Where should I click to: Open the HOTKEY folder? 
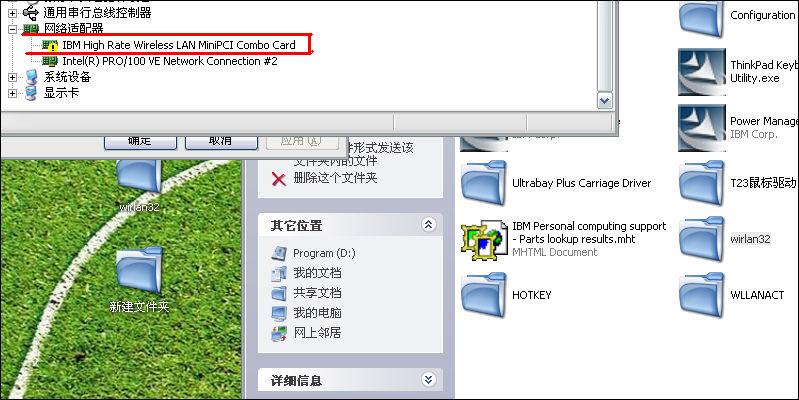pyautogui.click(x=484, y=295)
